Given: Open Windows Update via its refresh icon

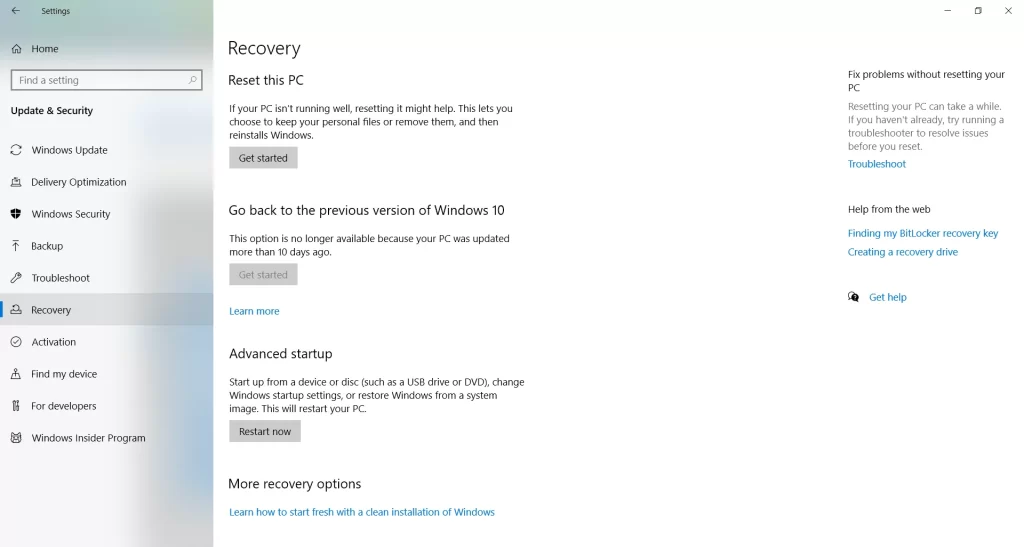Looking at the screenshot, I should (x=16, y=149).
